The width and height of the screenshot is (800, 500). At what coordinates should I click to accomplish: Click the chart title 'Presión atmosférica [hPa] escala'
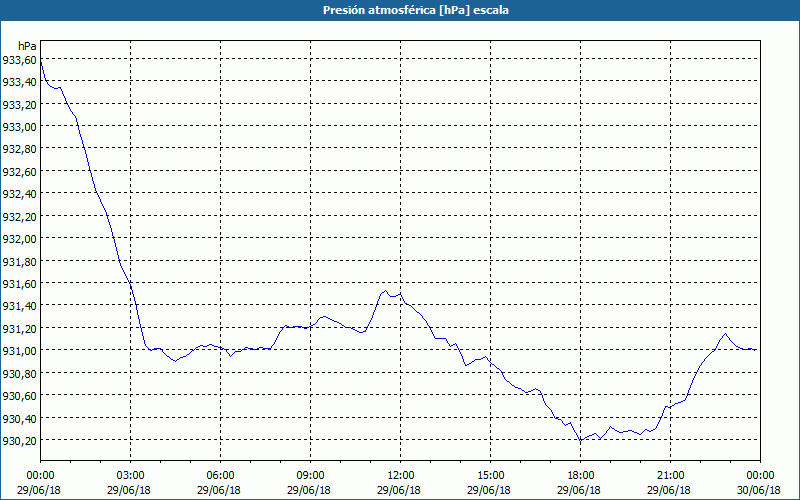click(415, 10)
